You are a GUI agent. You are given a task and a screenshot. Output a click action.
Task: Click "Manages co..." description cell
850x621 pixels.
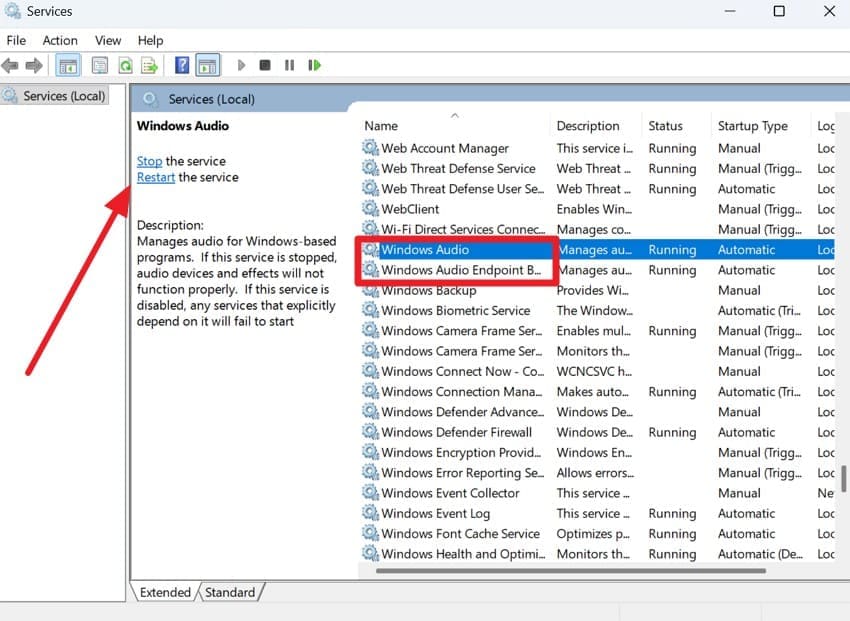coord(594,229)
